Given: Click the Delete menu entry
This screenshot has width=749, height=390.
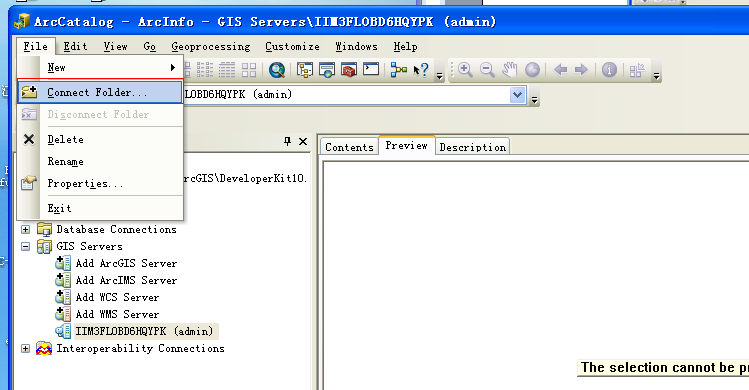Looking at the screenshot, I should coord(100,139).
